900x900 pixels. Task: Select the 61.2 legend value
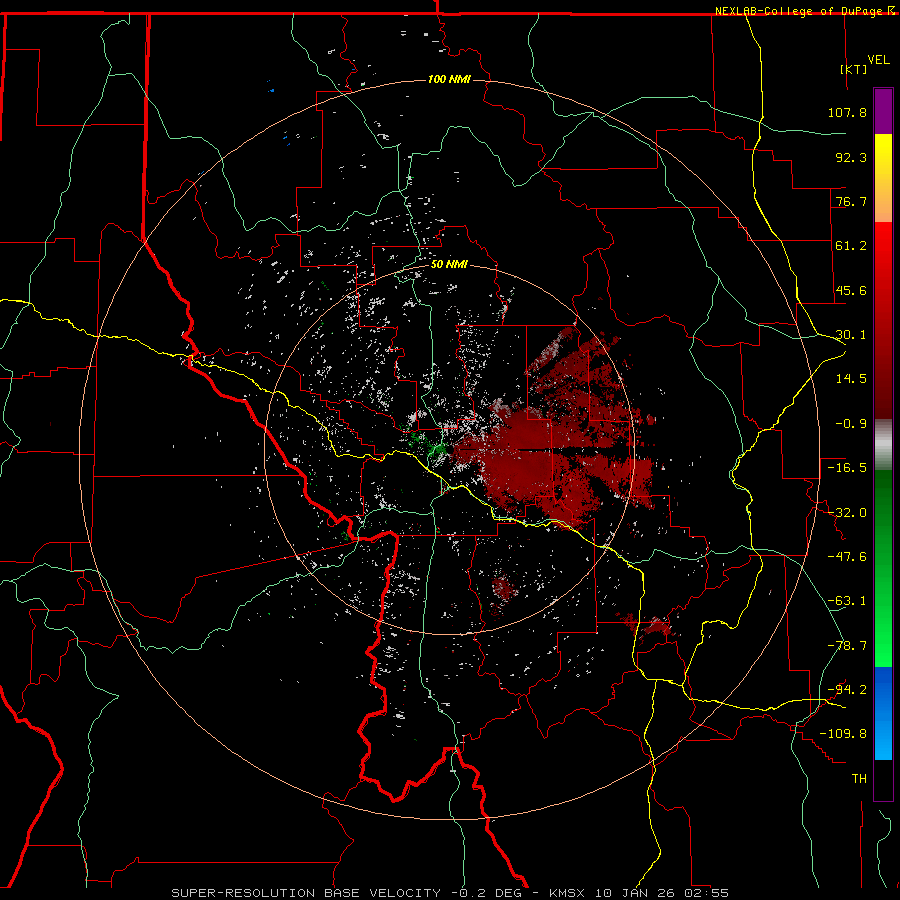click(x=851, y=246)
